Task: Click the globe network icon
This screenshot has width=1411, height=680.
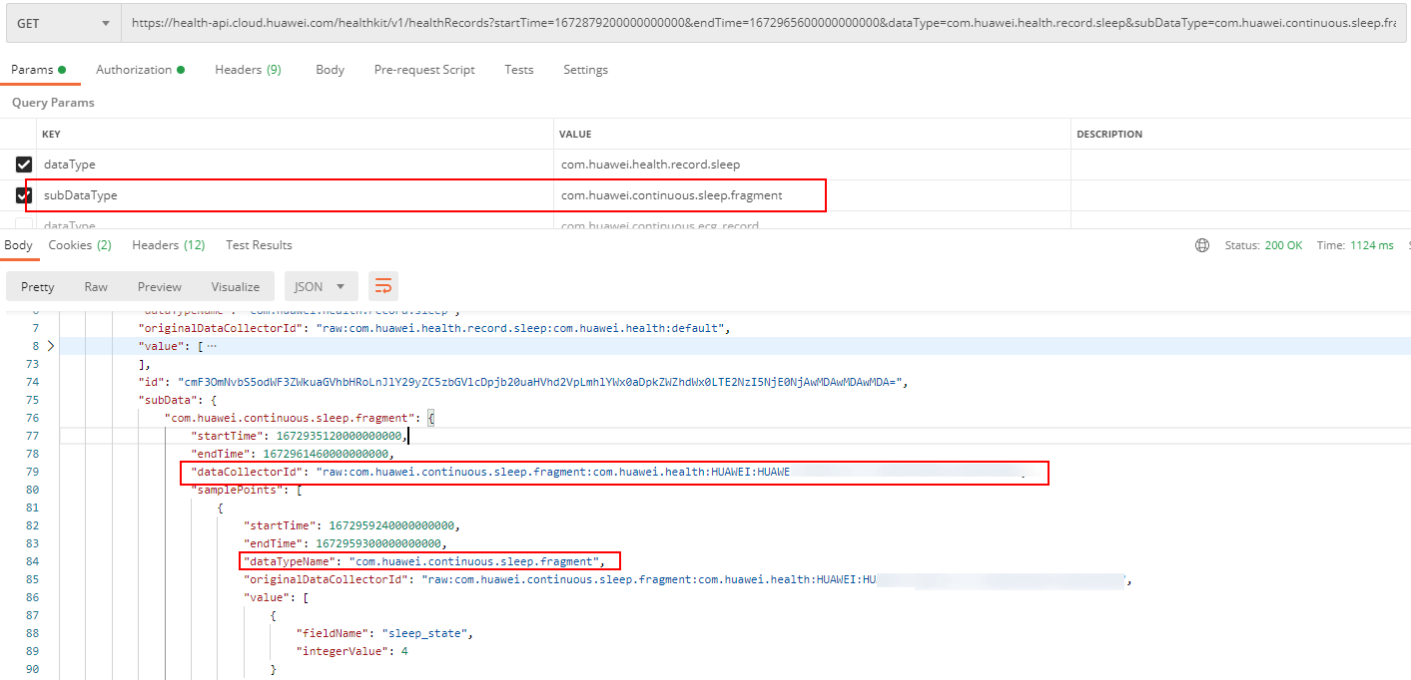Action: pos(1202,245)
